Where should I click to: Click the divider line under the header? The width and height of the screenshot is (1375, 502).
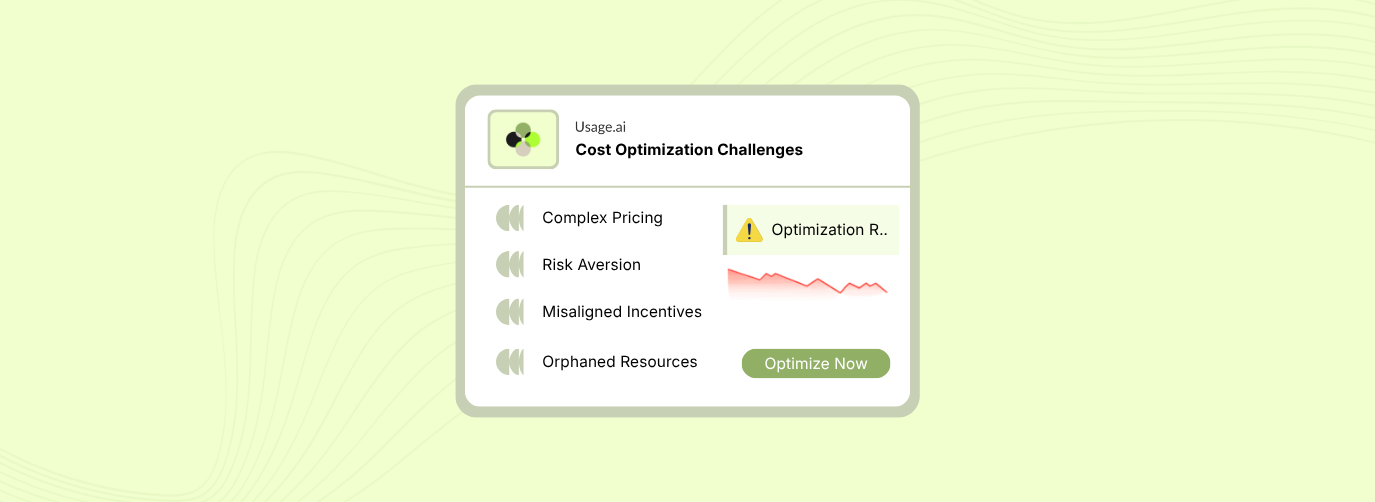tap(687, 187)
